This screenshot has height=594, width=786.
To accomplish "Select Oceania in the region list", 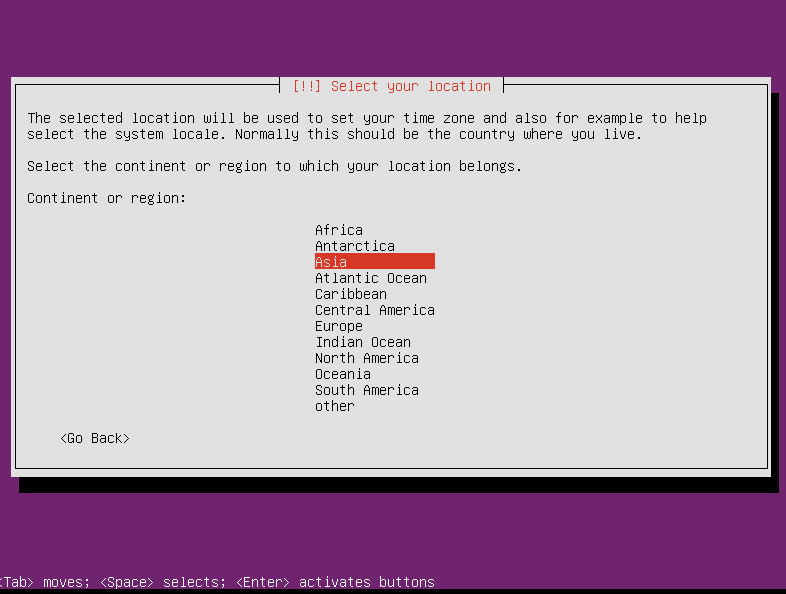I will [343, 374].
